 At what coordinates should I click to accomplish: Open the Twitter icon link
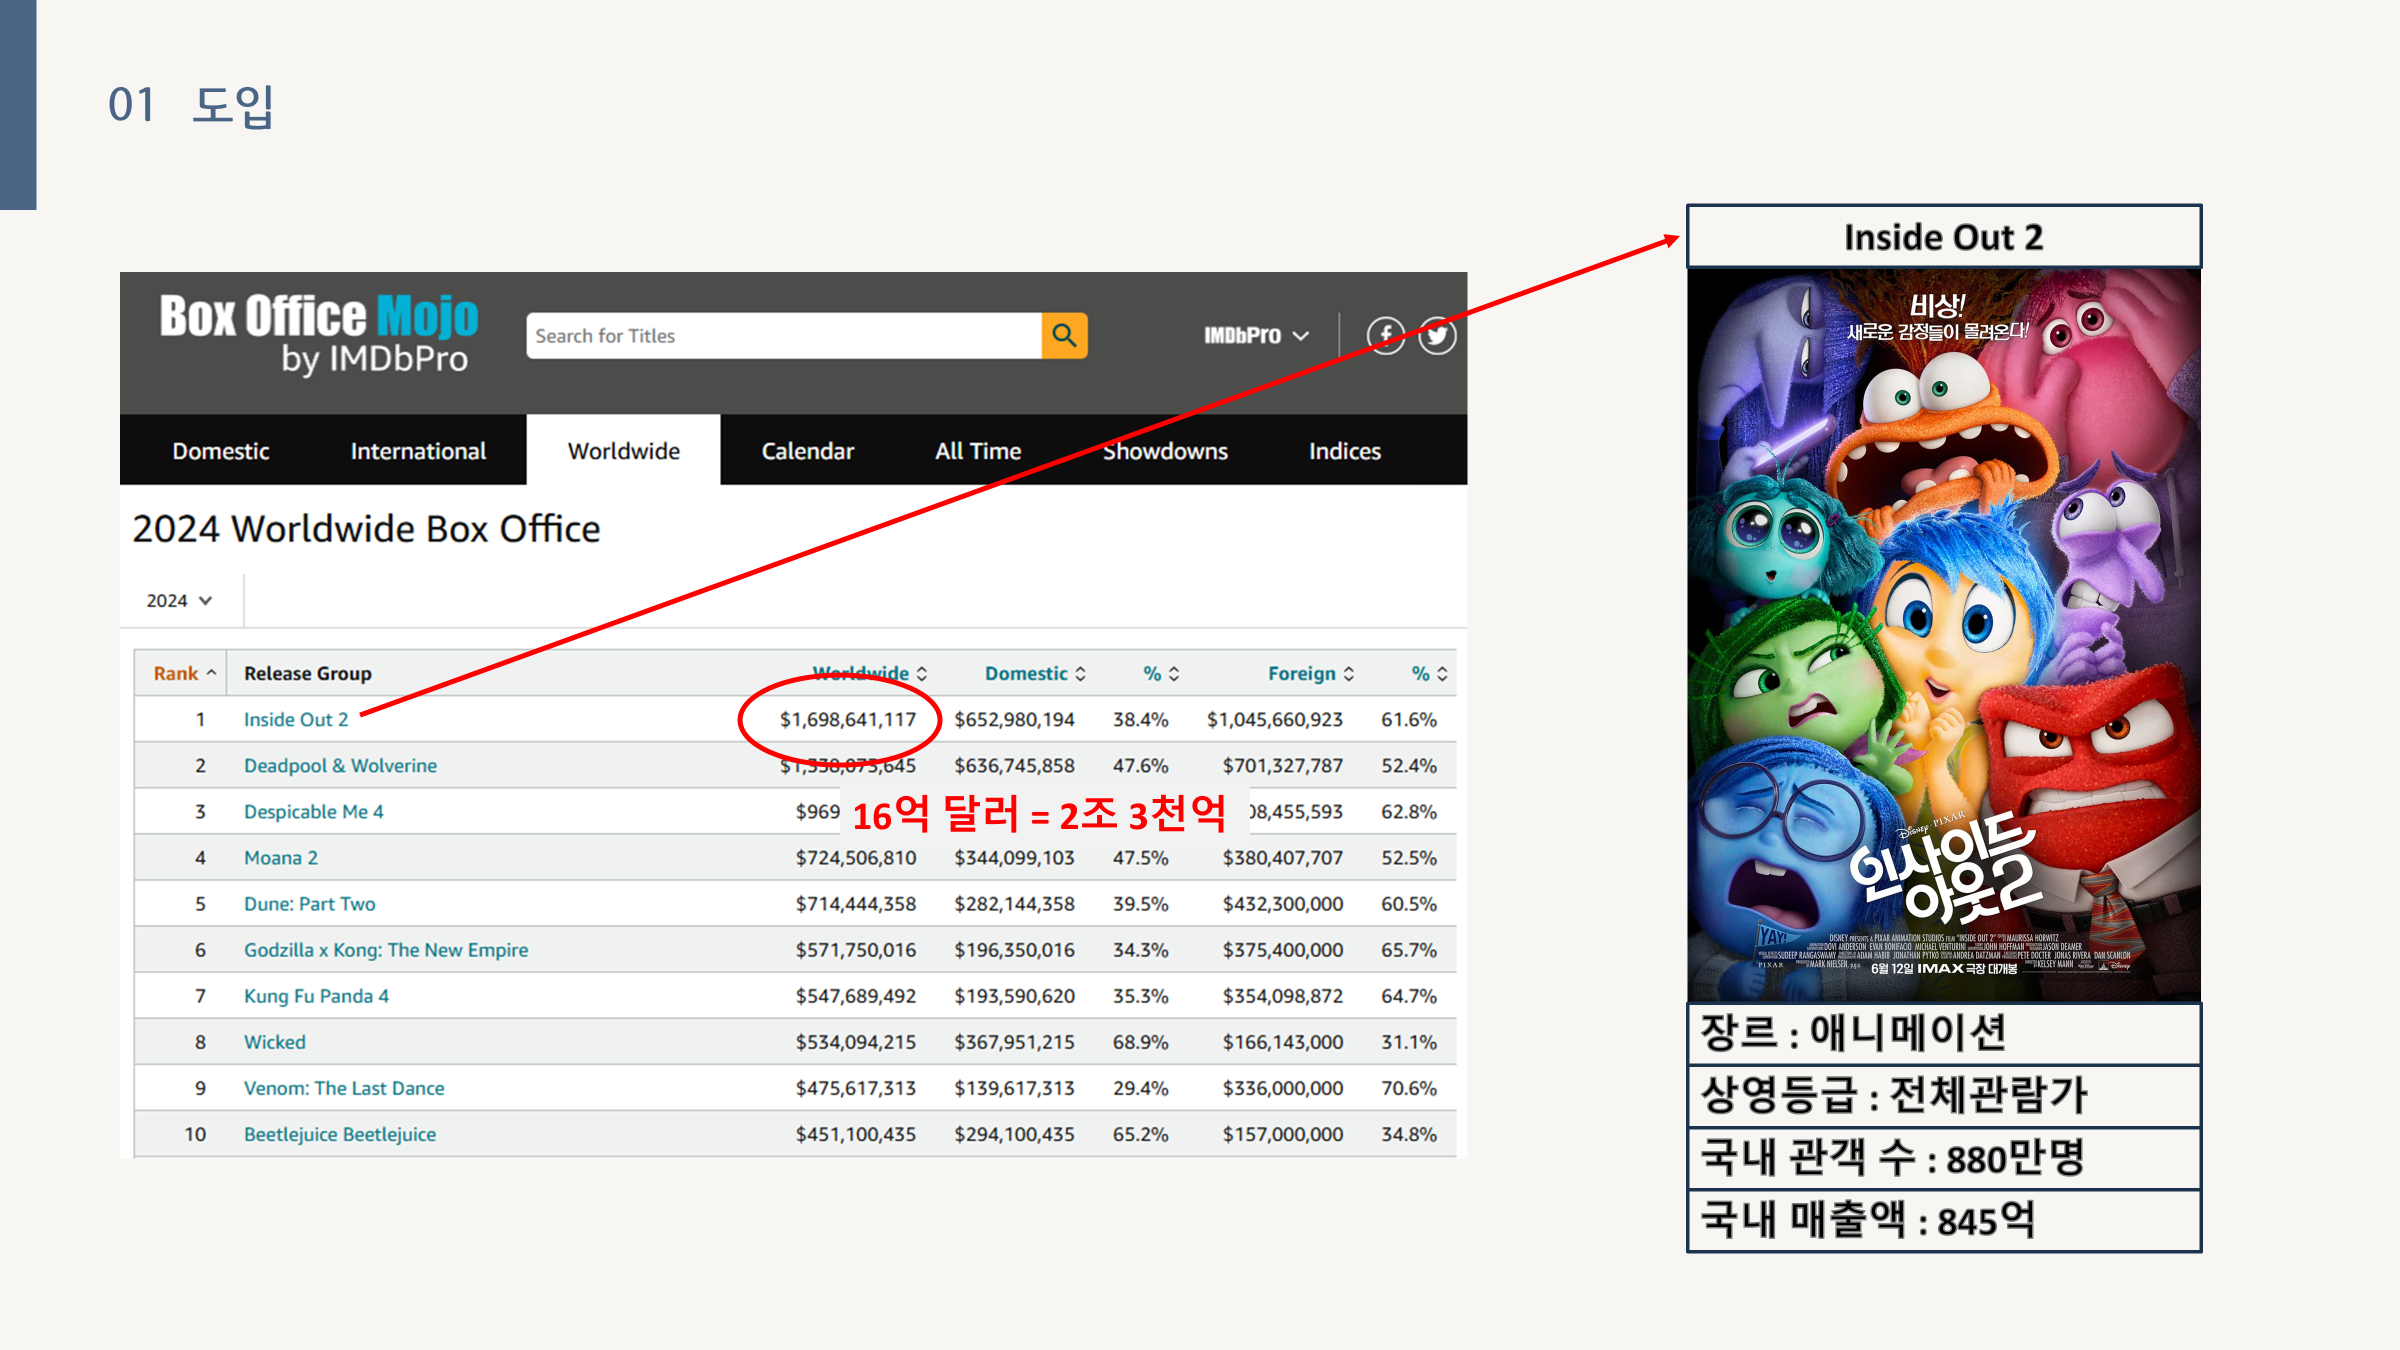[1437, 335]
